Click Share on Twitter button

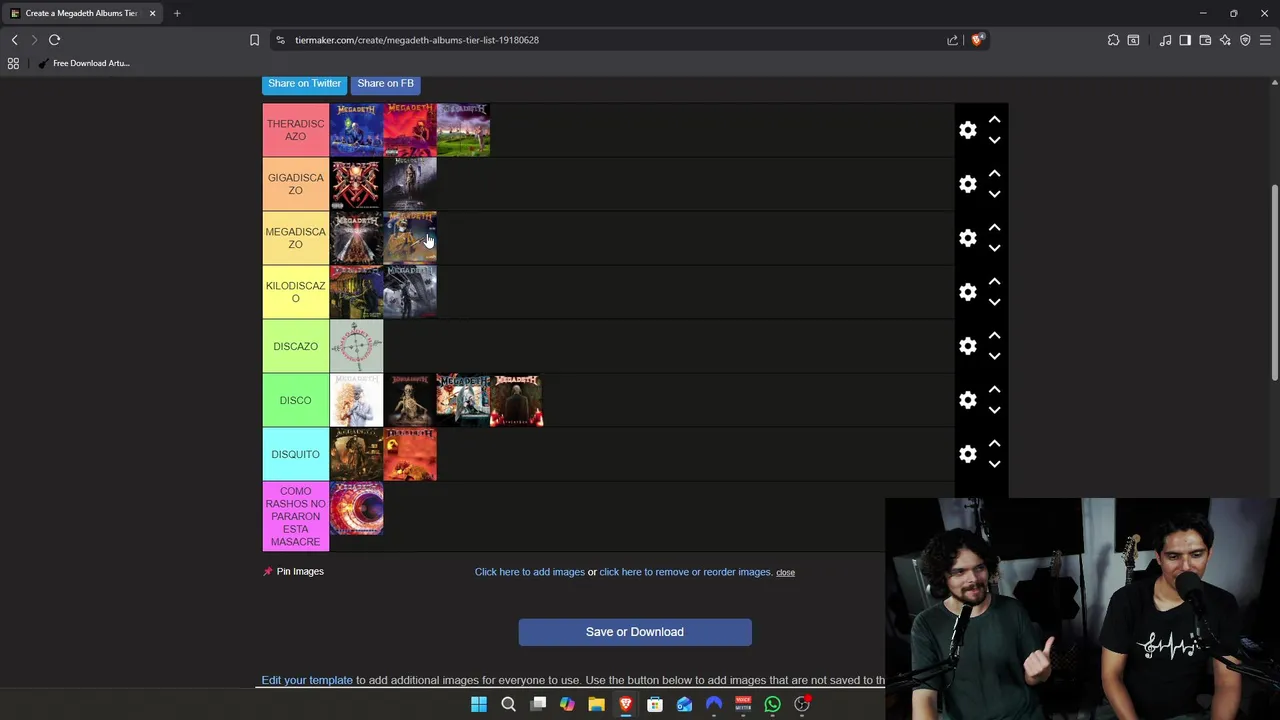click(x=304, y=83)
